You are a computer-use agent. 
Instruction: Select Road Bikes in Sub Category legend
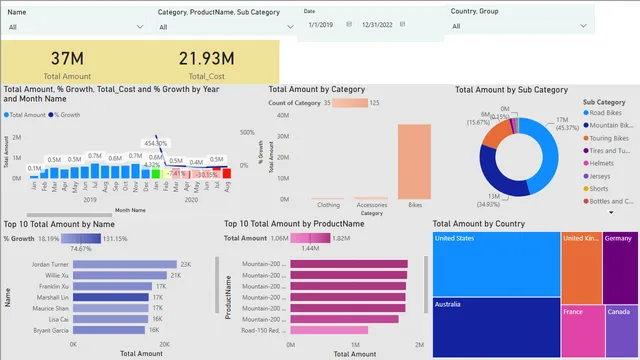(x=602, y=113)
